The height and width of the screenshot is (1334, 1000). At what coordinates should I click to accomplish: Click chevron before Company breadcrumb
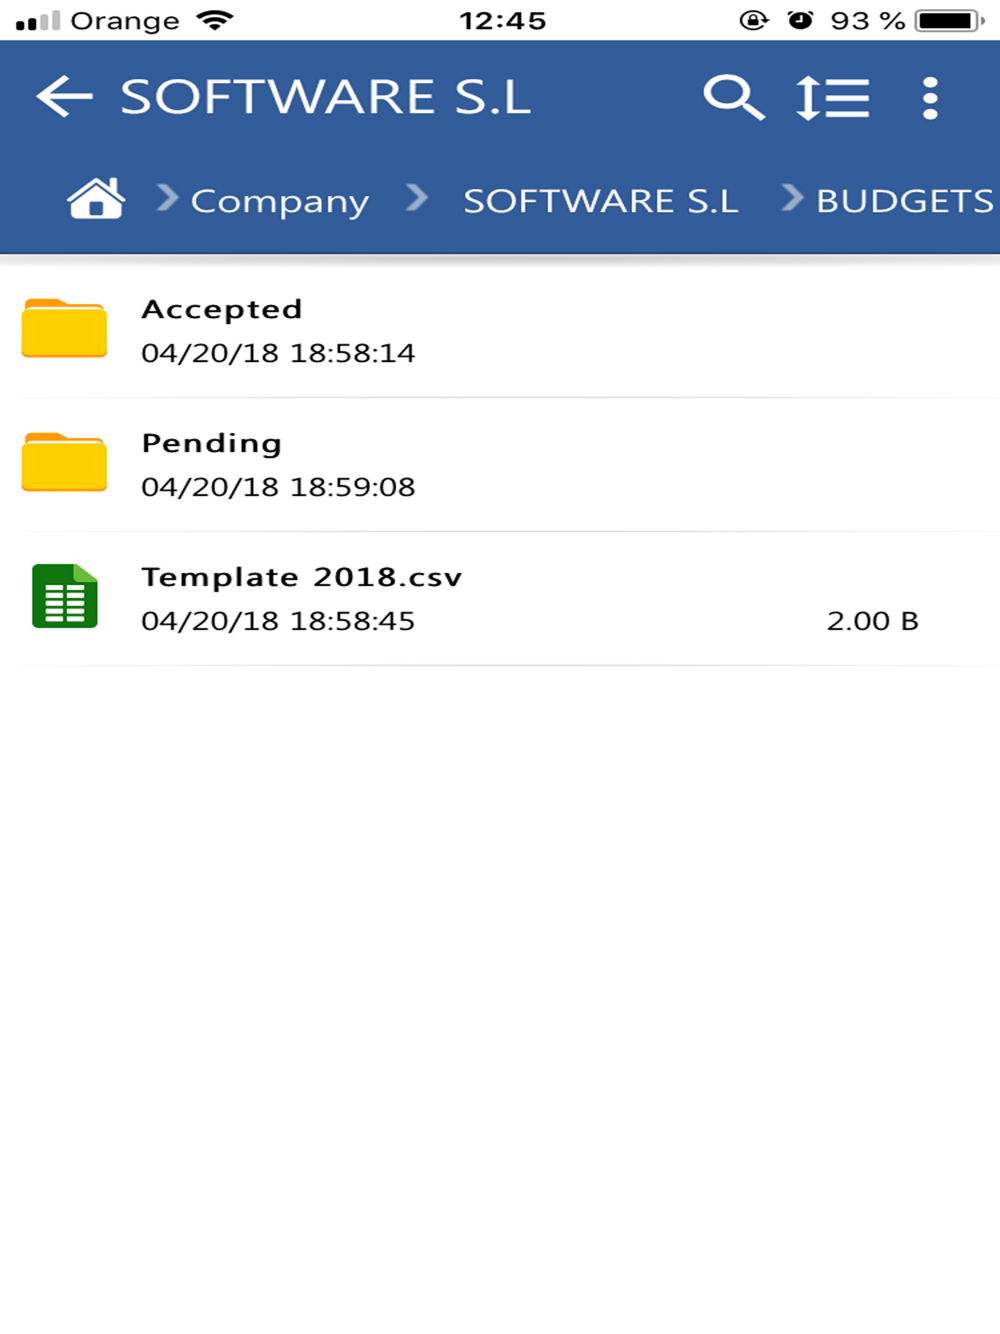(x=167, y=198)
